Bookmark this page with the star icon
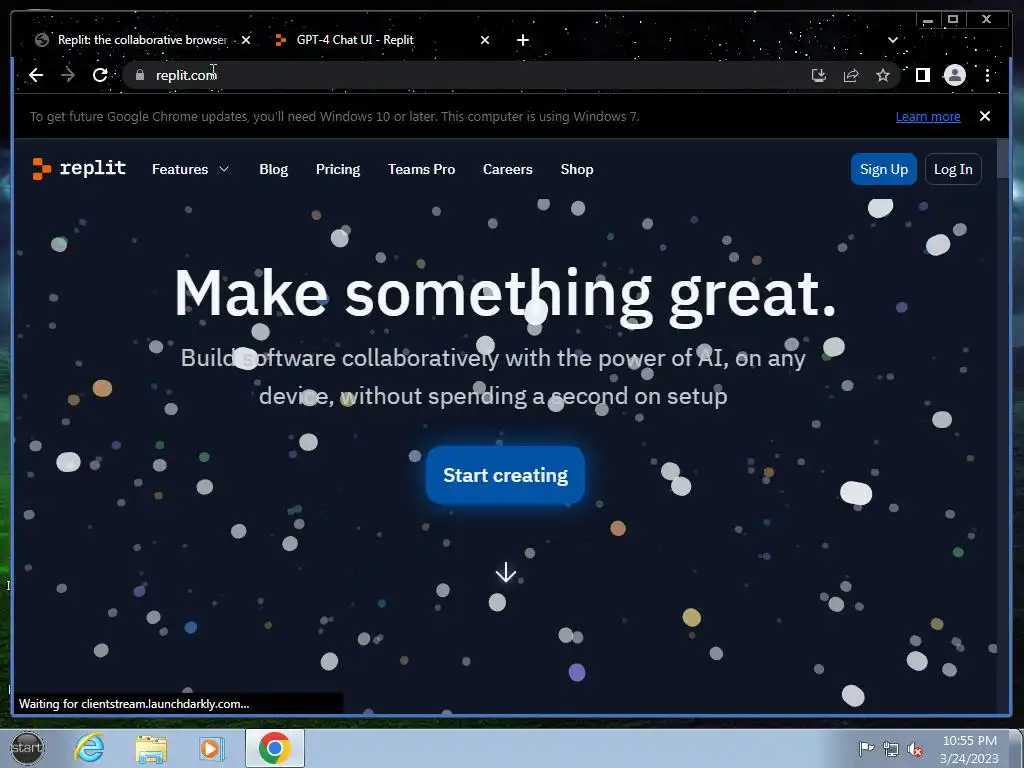 [883, 75]
